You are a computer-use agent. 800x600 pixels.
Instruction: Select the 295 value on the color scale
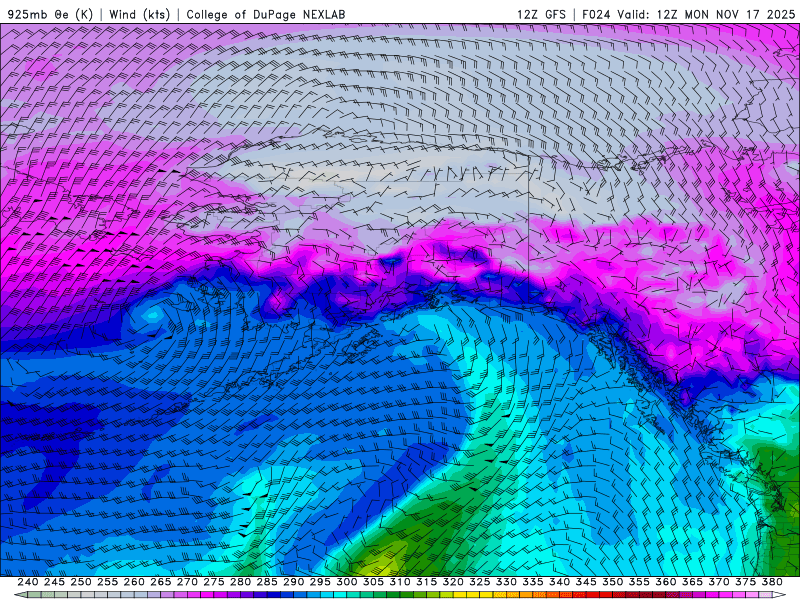coord(320,582)
